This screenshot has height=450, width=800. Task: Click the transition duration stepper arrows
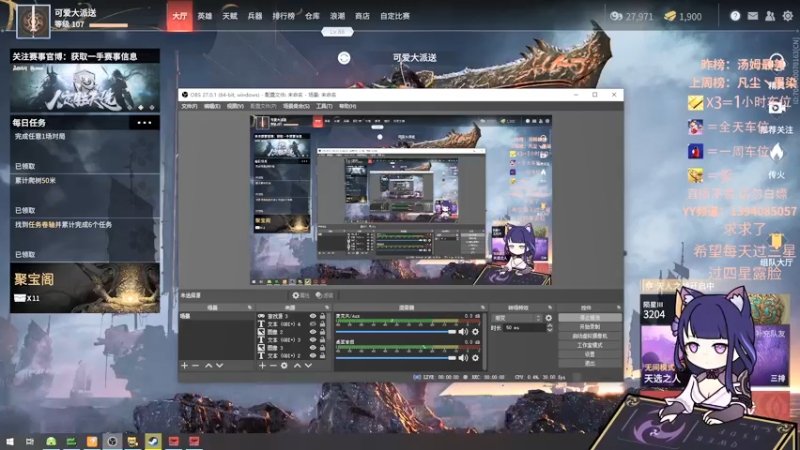pyautogui.click(x=549, y=328)
